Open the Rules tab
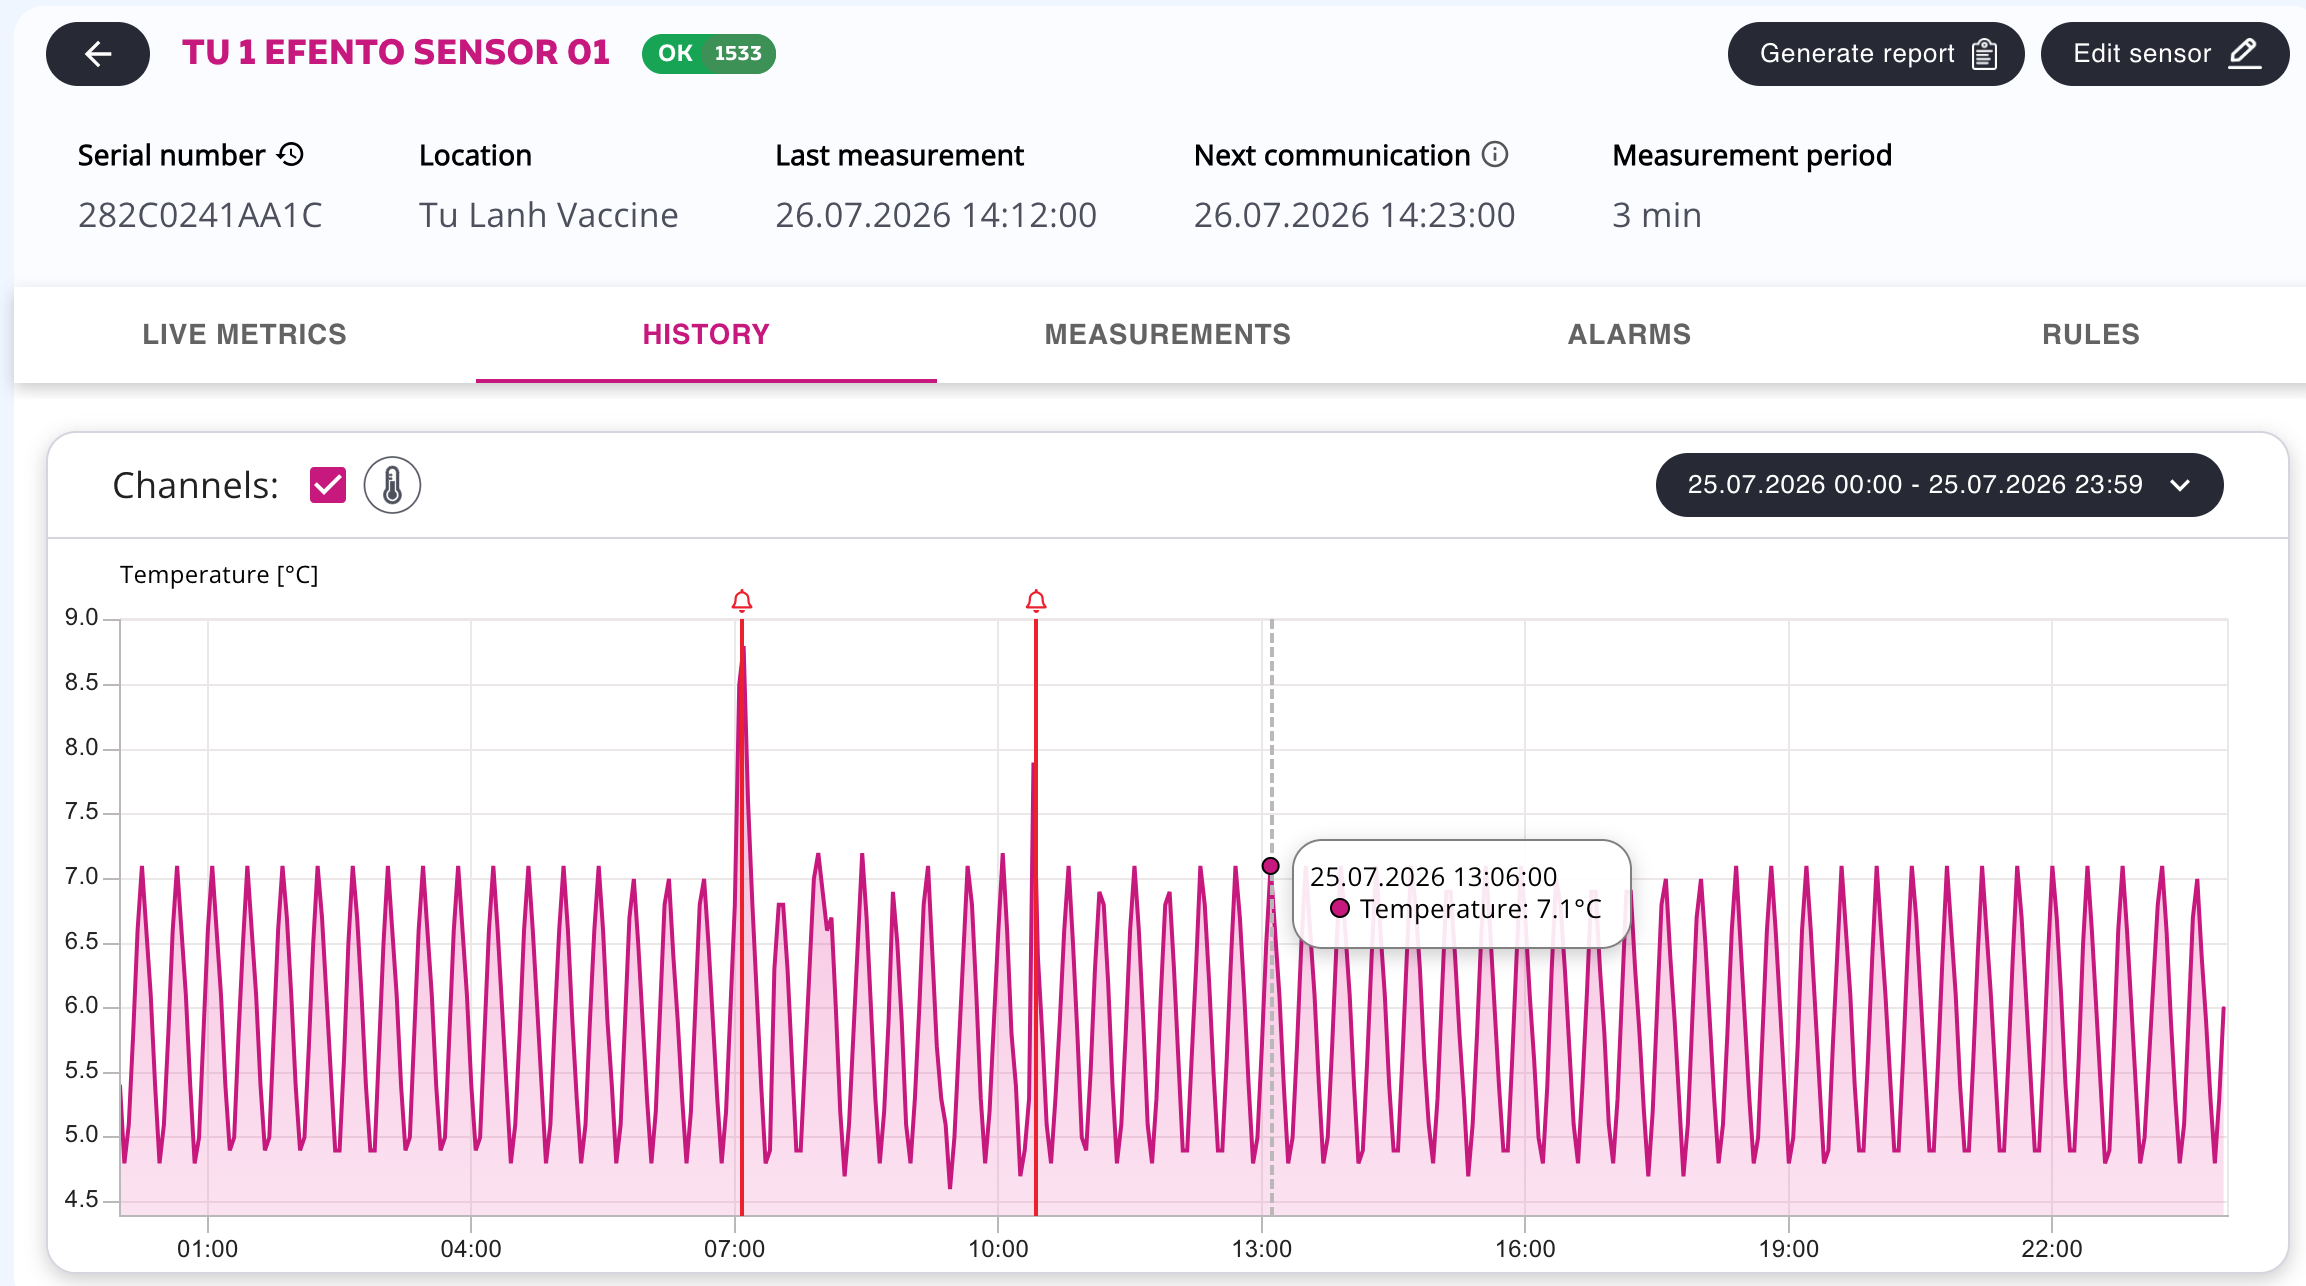This screenshot has width=2306, height=1286. [2091, 334]
